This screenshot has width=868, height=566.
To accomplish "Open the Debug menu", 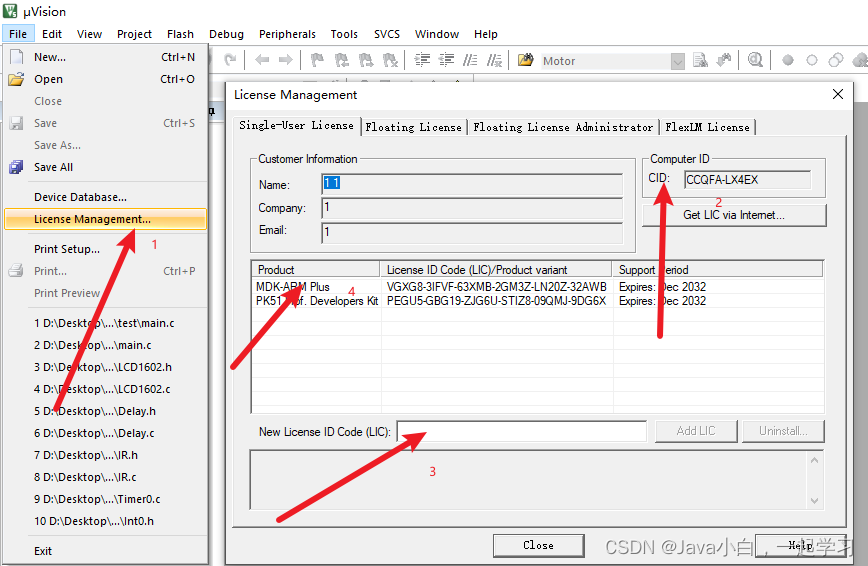I will pyautogui.click(x=226, y=34).
